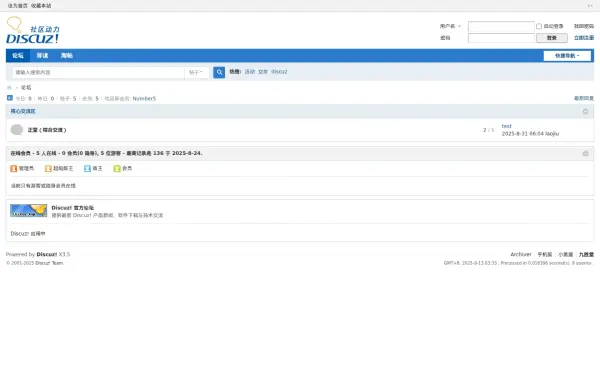Open the username type dropdown
This screenshot has width=600, height=375.
450,26
